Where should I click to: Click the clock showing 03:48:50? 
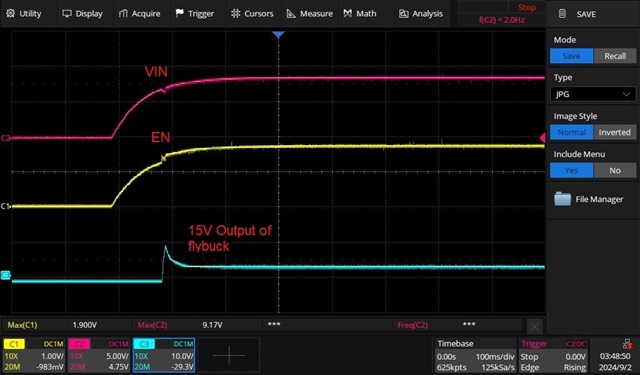point(615,356)
